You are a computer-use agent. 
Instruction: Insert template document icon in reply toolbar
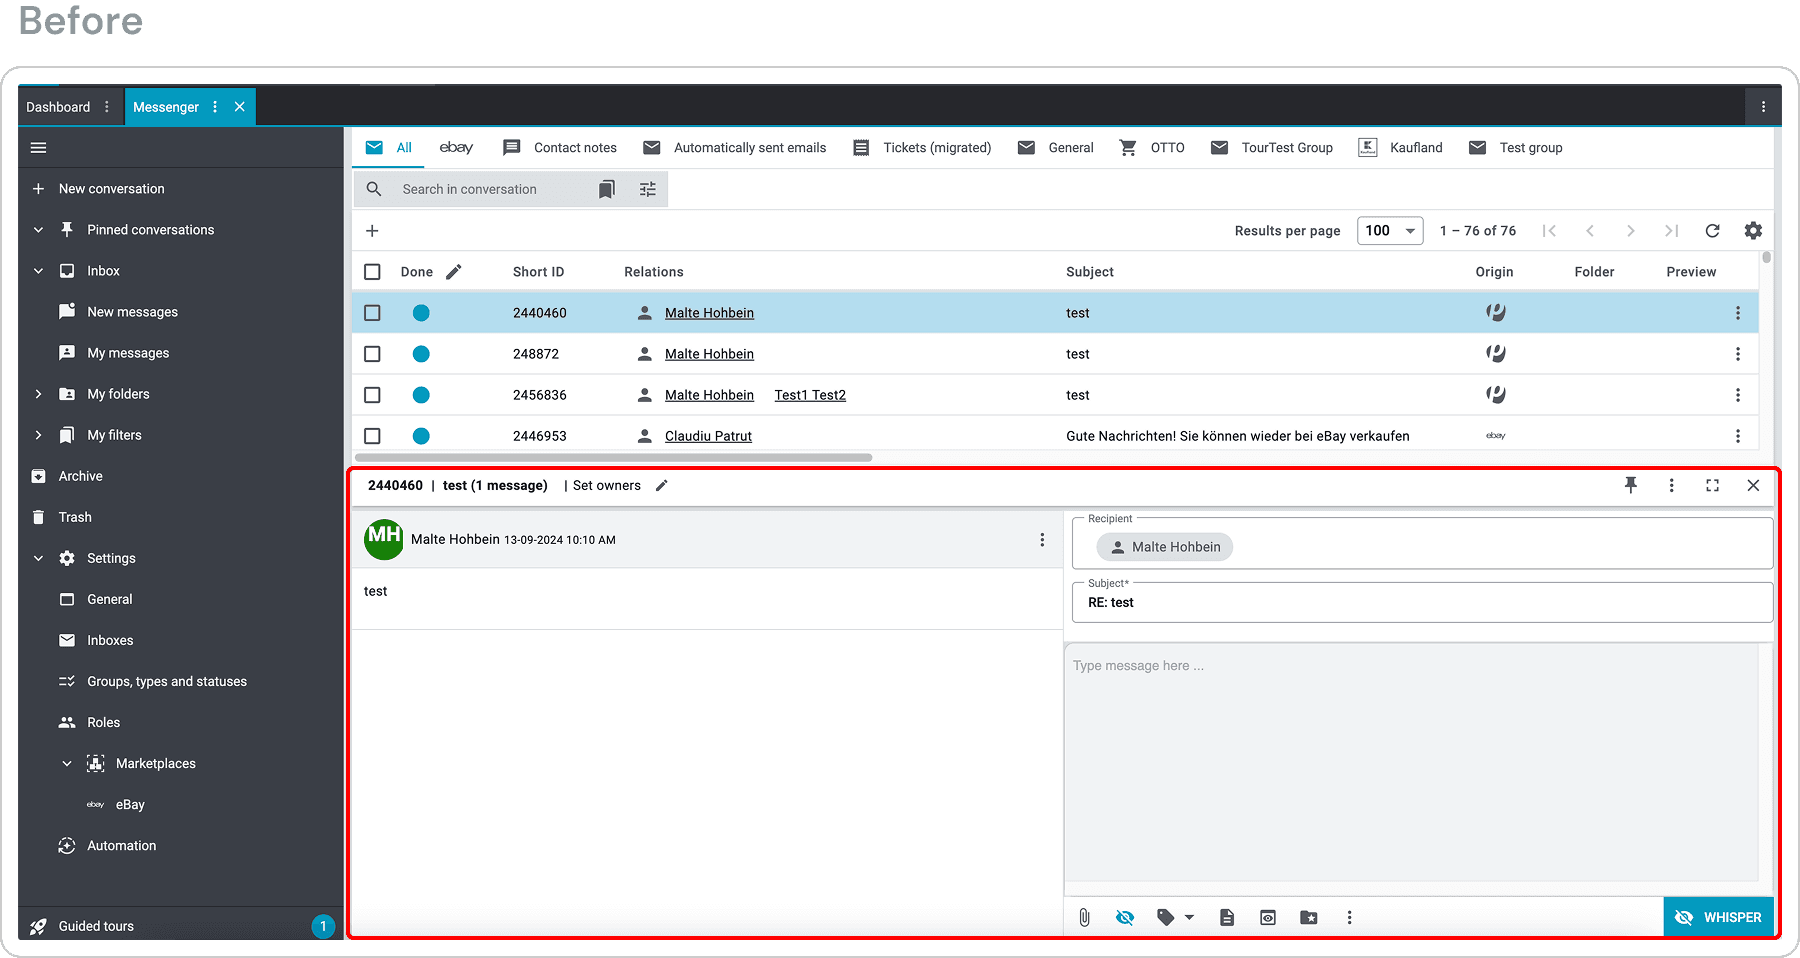pos(1227,917)
